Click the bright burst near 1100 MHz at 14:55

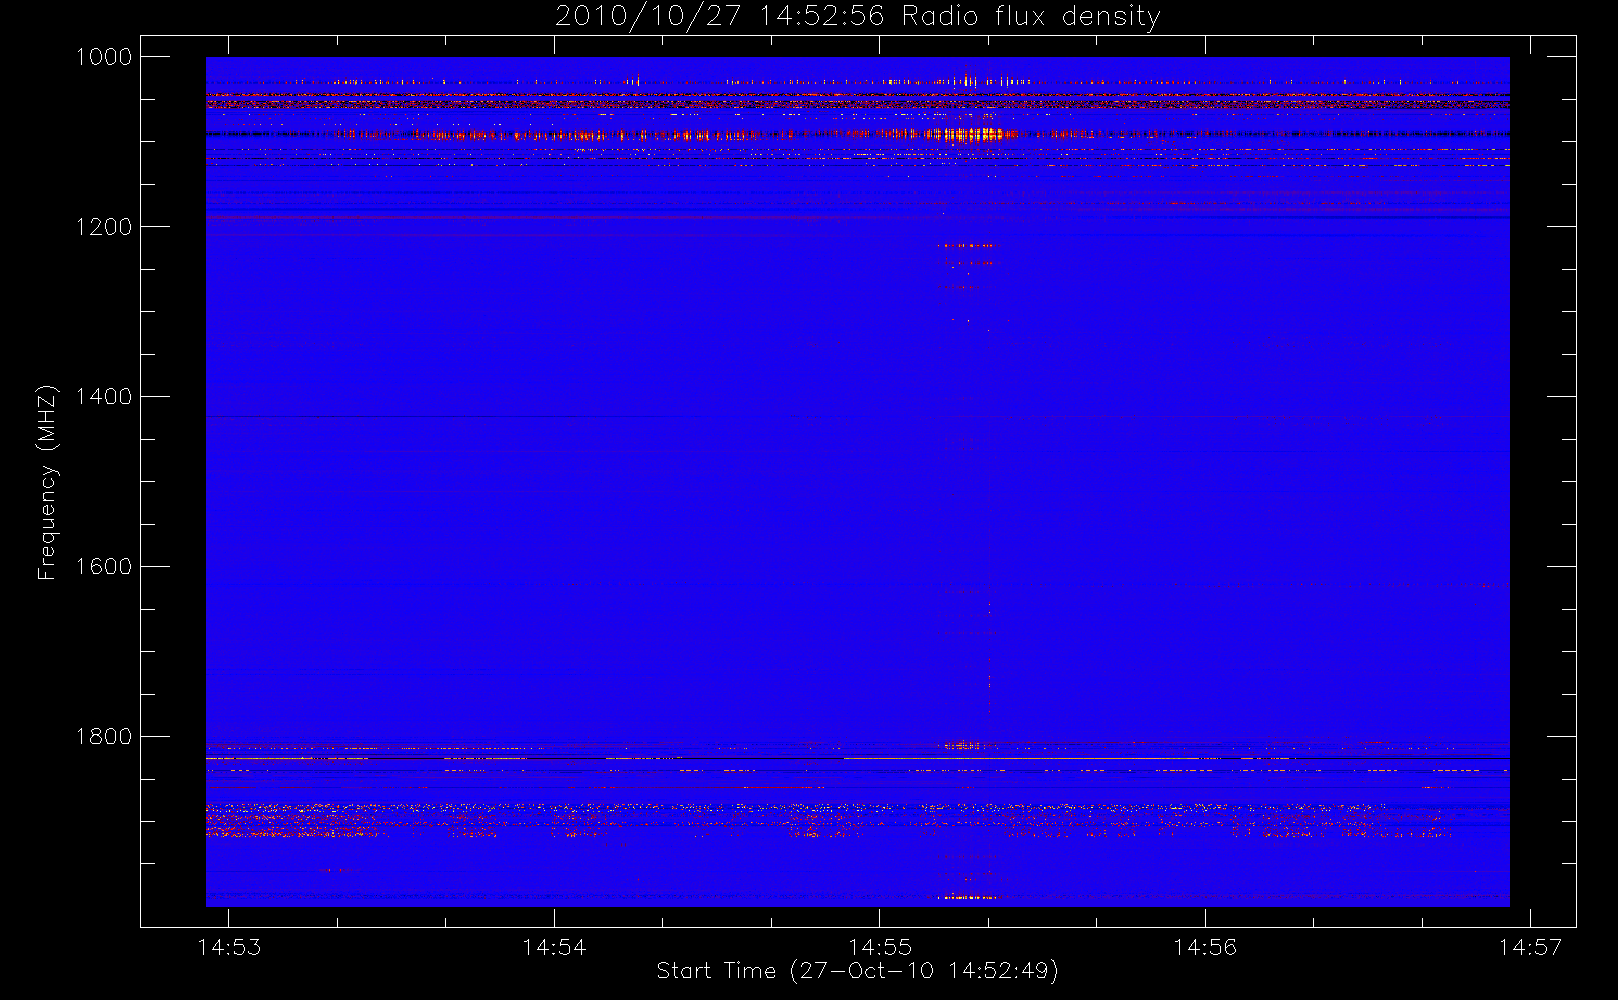968,134
